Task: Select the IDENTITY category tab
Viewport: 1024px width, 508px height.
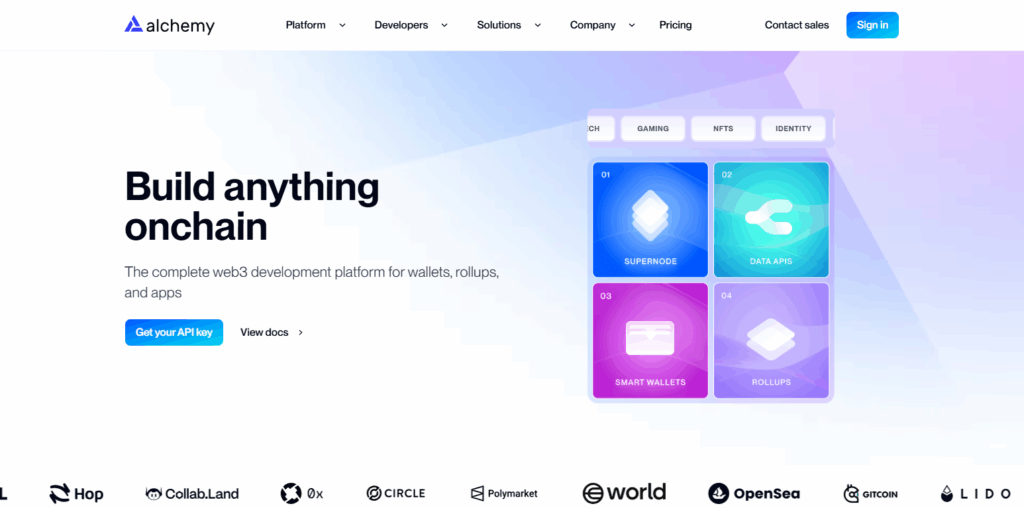Action: click(793, 129)
